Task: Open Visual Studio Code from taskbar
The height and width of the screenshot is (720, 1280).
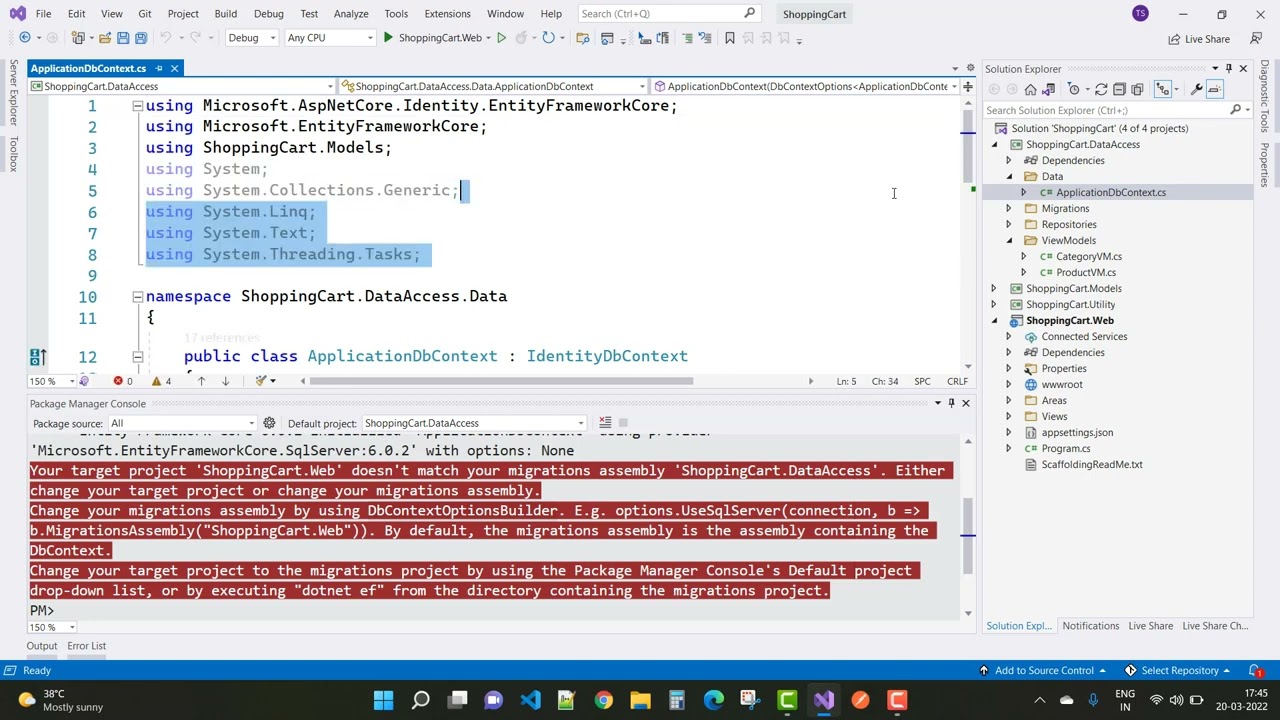Action: [530, 700]
